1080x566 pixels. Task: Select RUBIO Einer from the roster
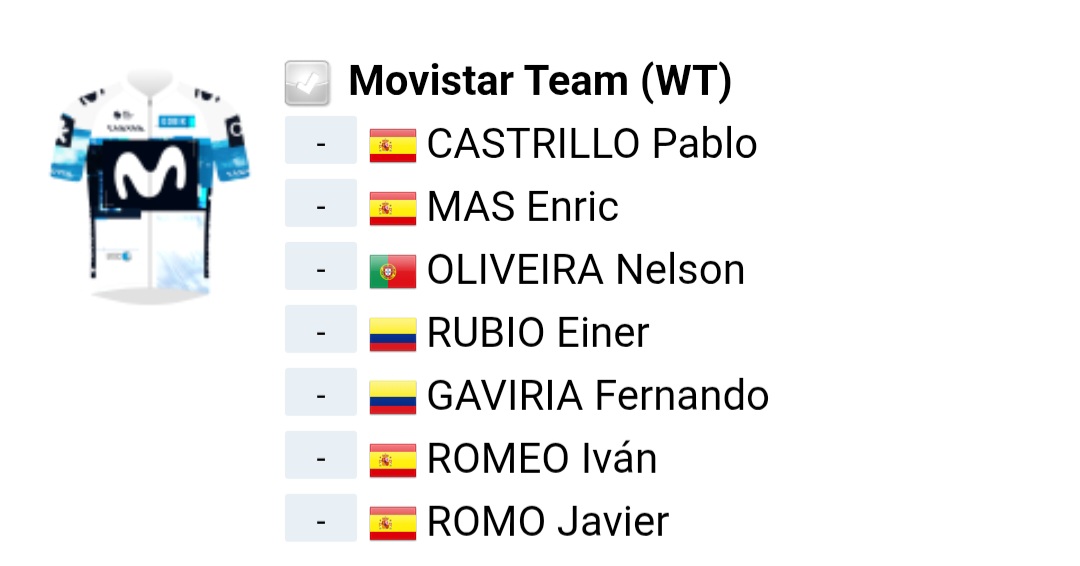pos(538,333)
